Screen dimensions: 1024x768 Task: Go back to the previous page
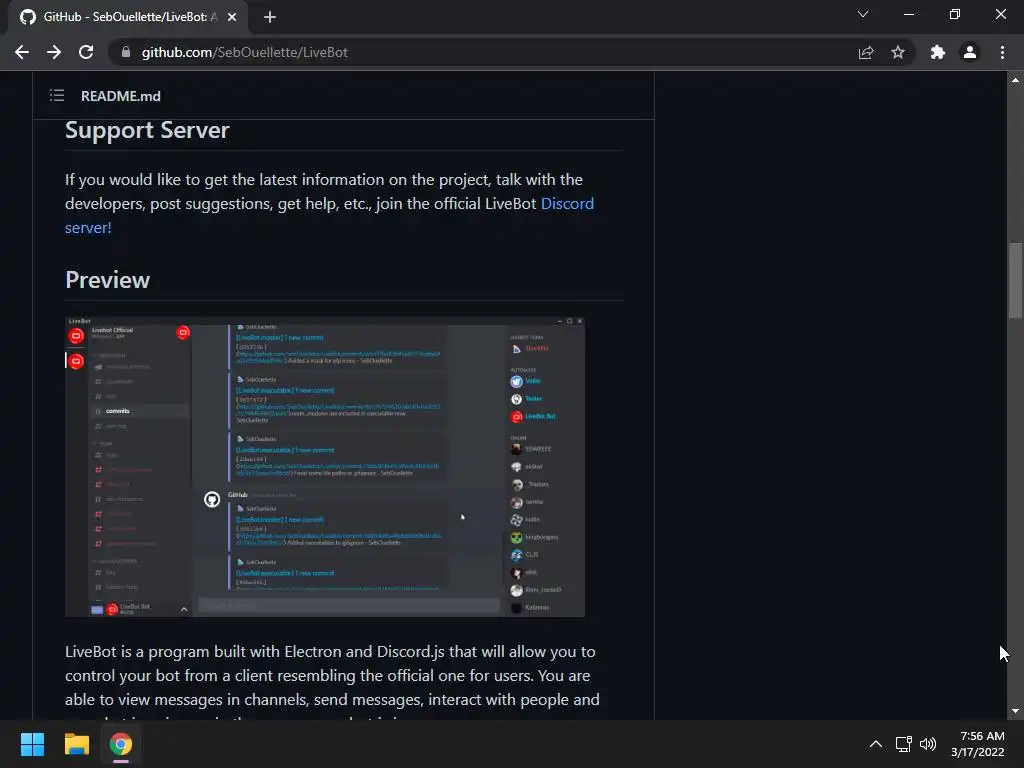click(x=22, y=52)
